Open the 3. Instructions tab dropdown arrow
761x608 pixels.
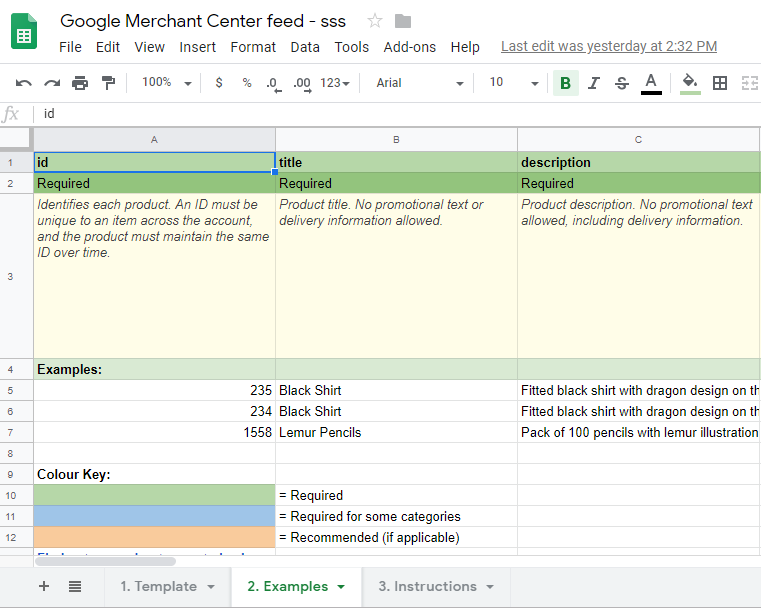tap(490, 587)
